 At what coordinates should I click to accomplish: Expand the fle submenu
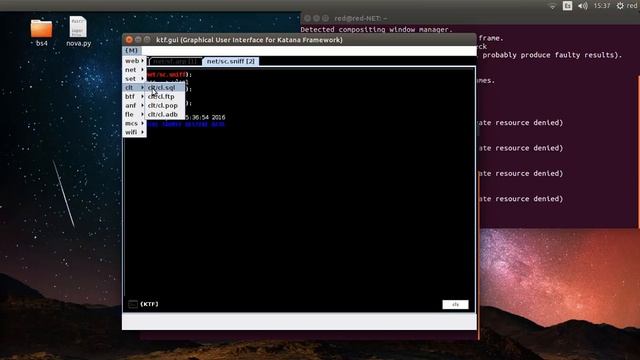point(134,115)
